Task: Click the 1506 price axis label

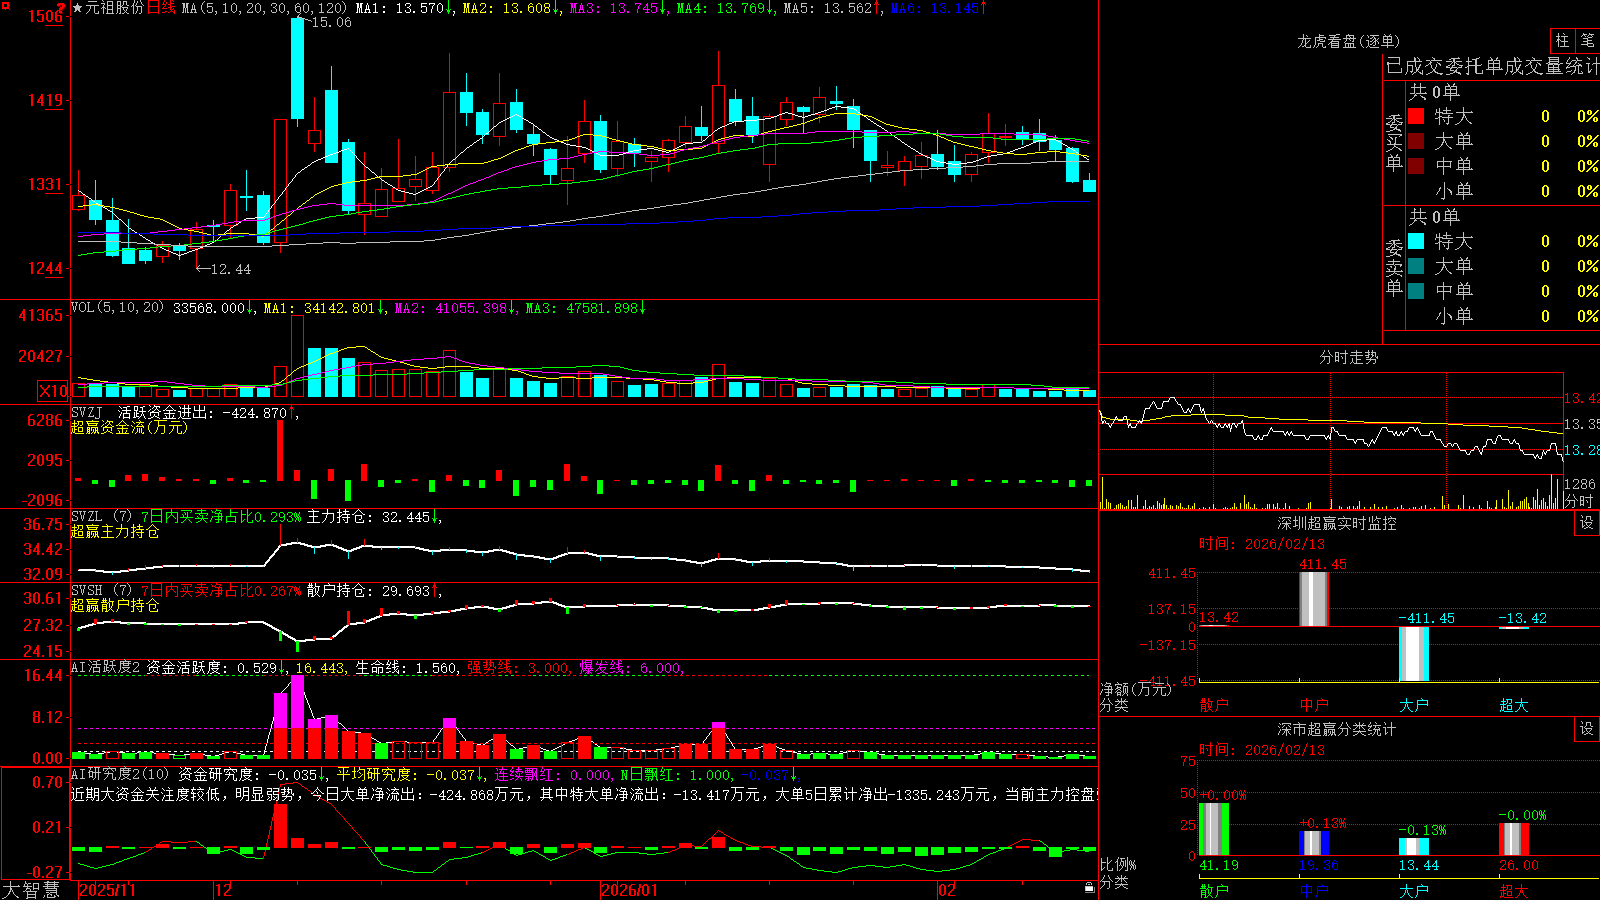Action: pos(45,16)
